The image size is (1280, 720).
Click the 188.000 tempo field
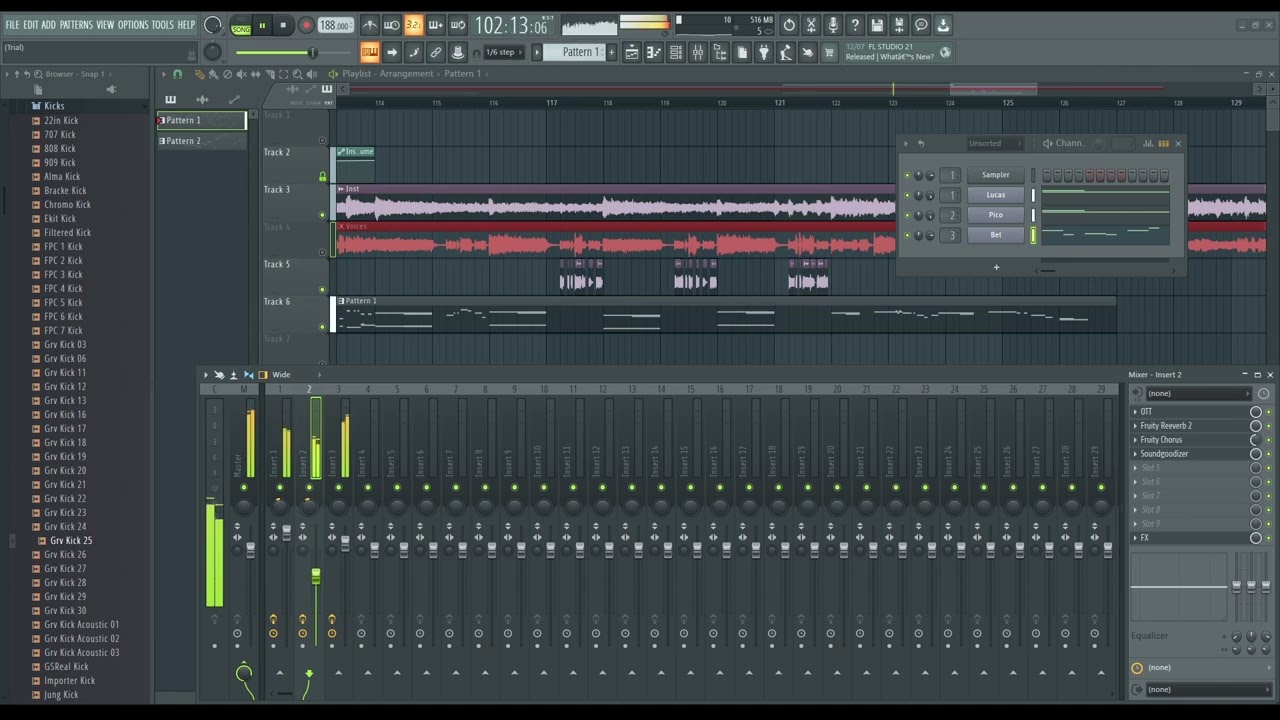335,25
